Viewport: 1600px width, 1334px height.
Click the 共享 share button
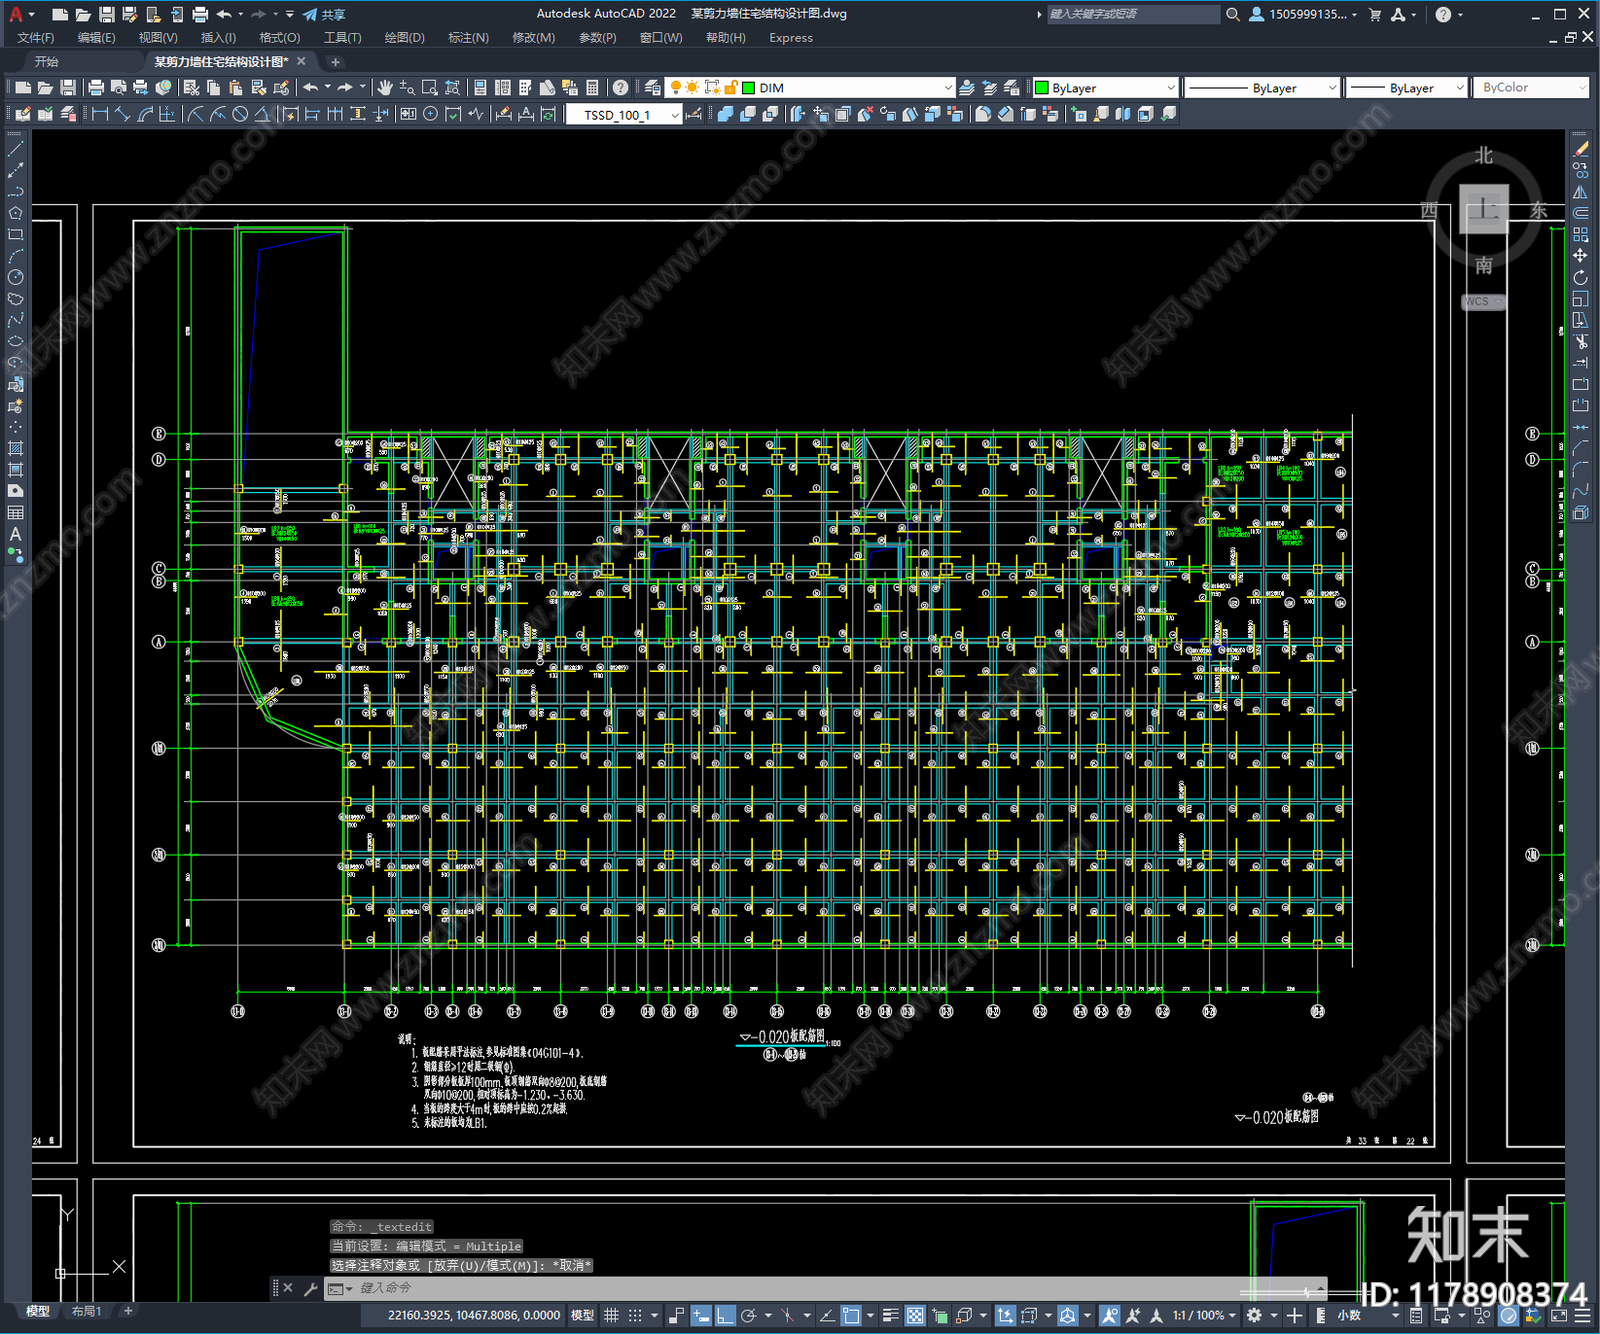(324, 14)
